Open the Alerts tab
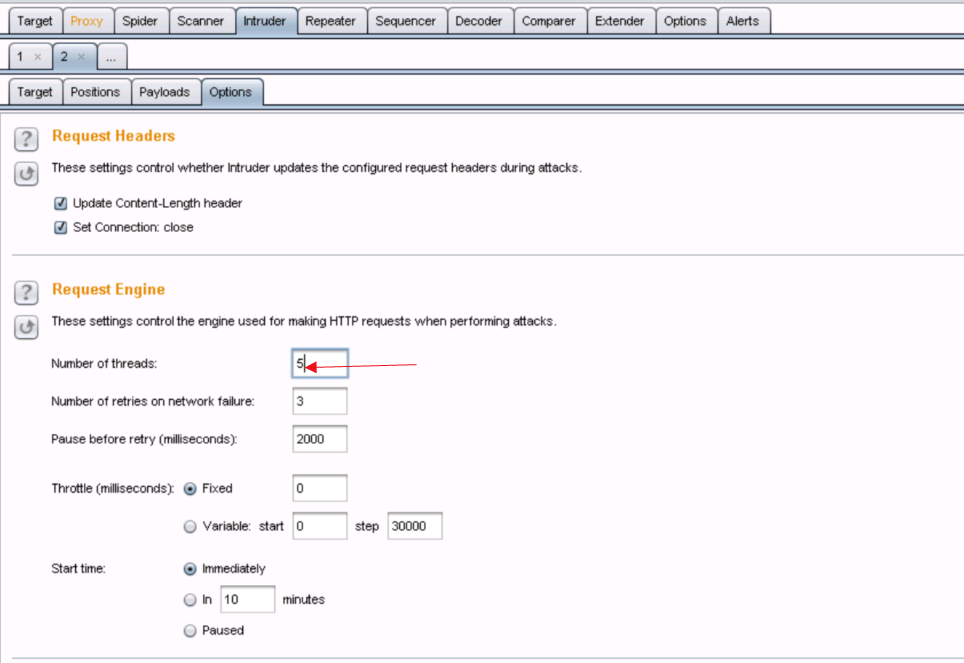This screenshot has height=663, width=964. 743,21
